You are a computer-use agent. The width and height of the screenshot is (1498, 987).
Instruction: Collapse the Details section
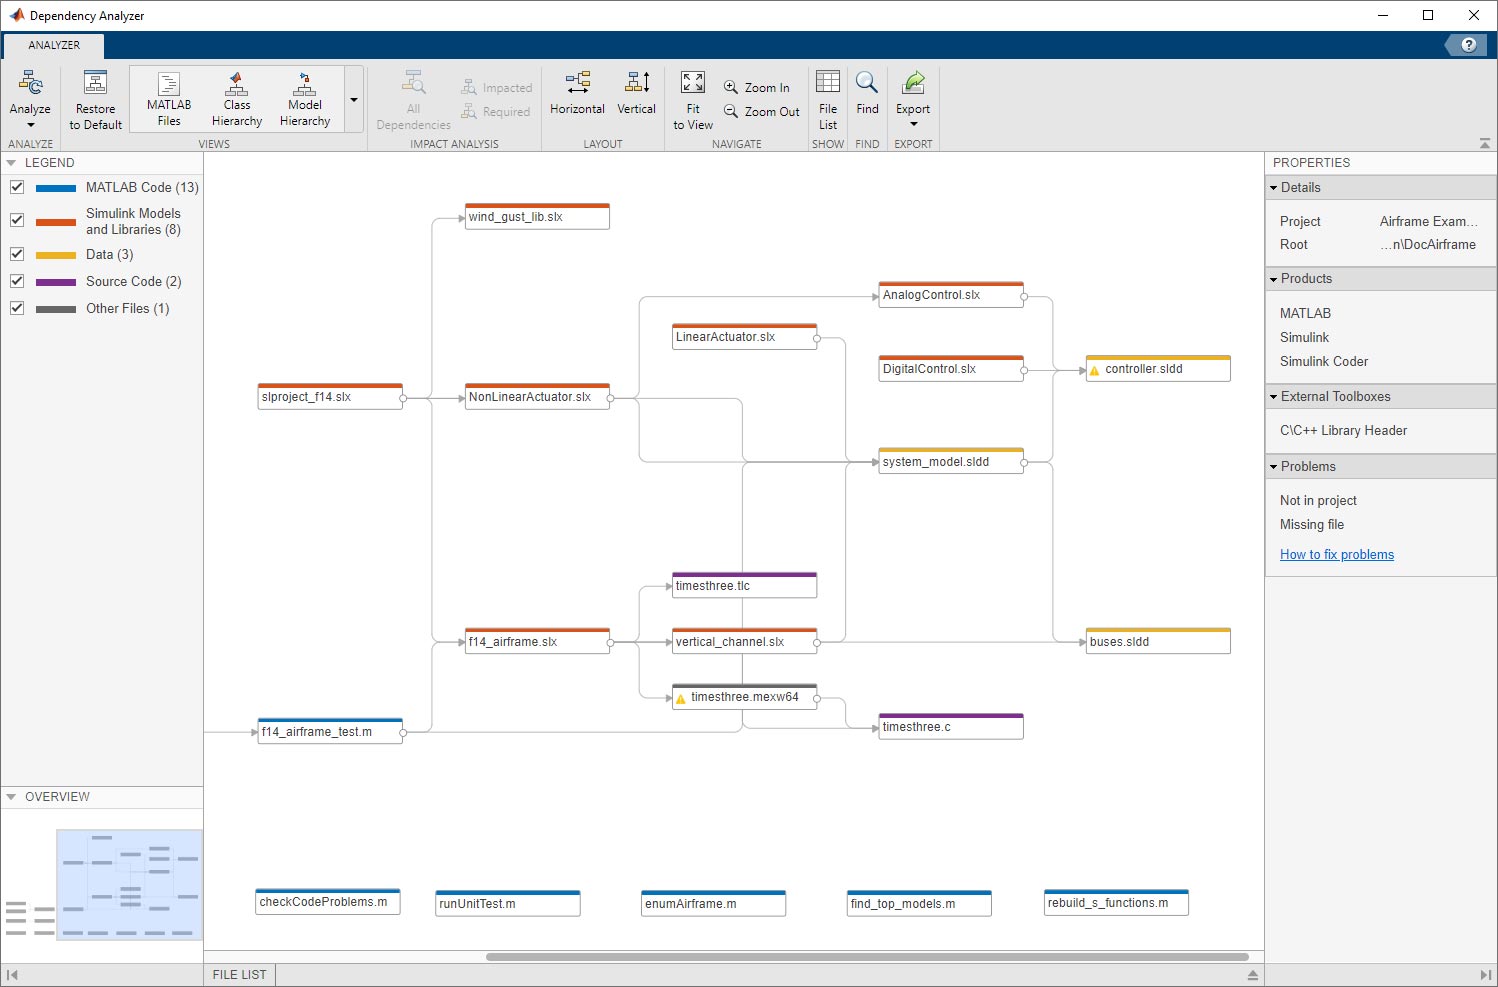[1274, 188]
